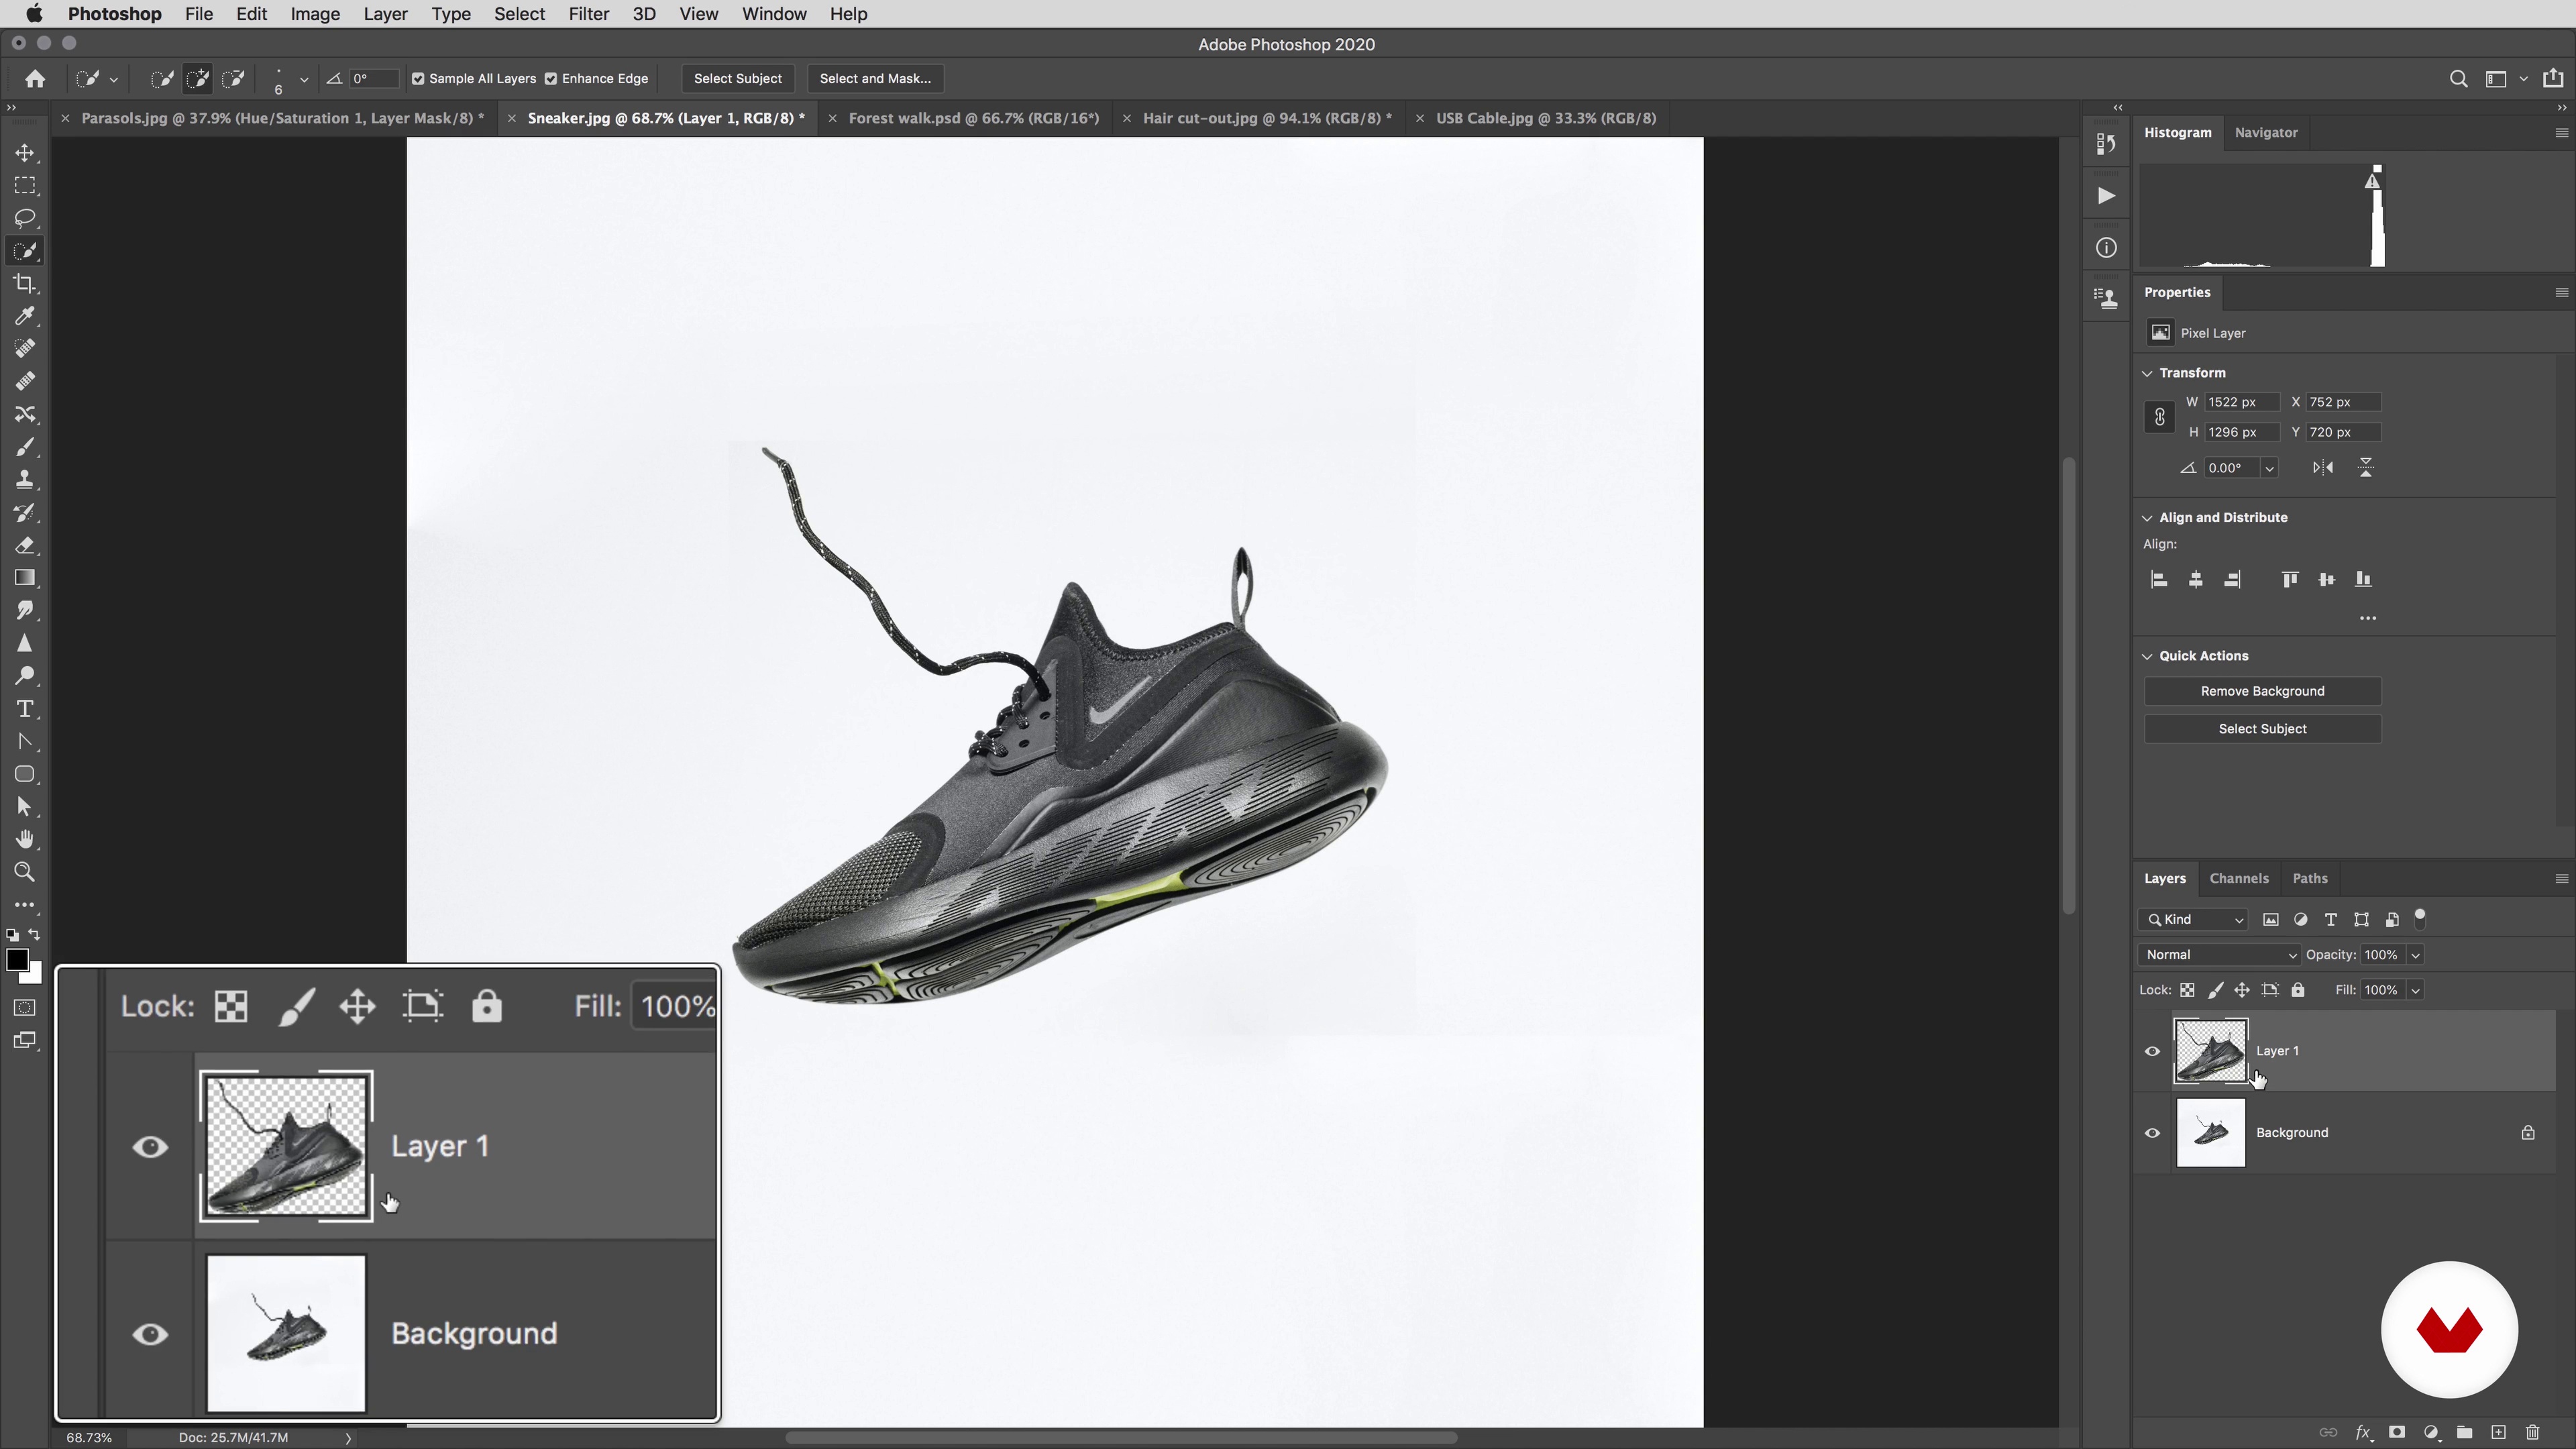
Task: Toggle Sample All Layers checkbox
Action: pos(419,79)
